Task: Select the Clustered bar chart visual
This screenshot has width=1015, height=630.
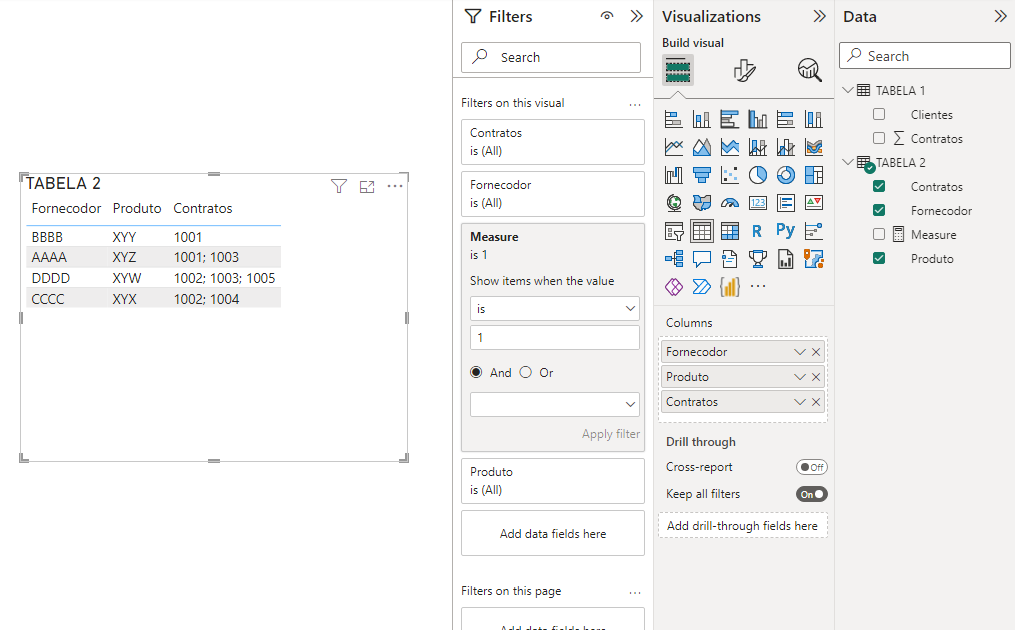Action: 730,119
